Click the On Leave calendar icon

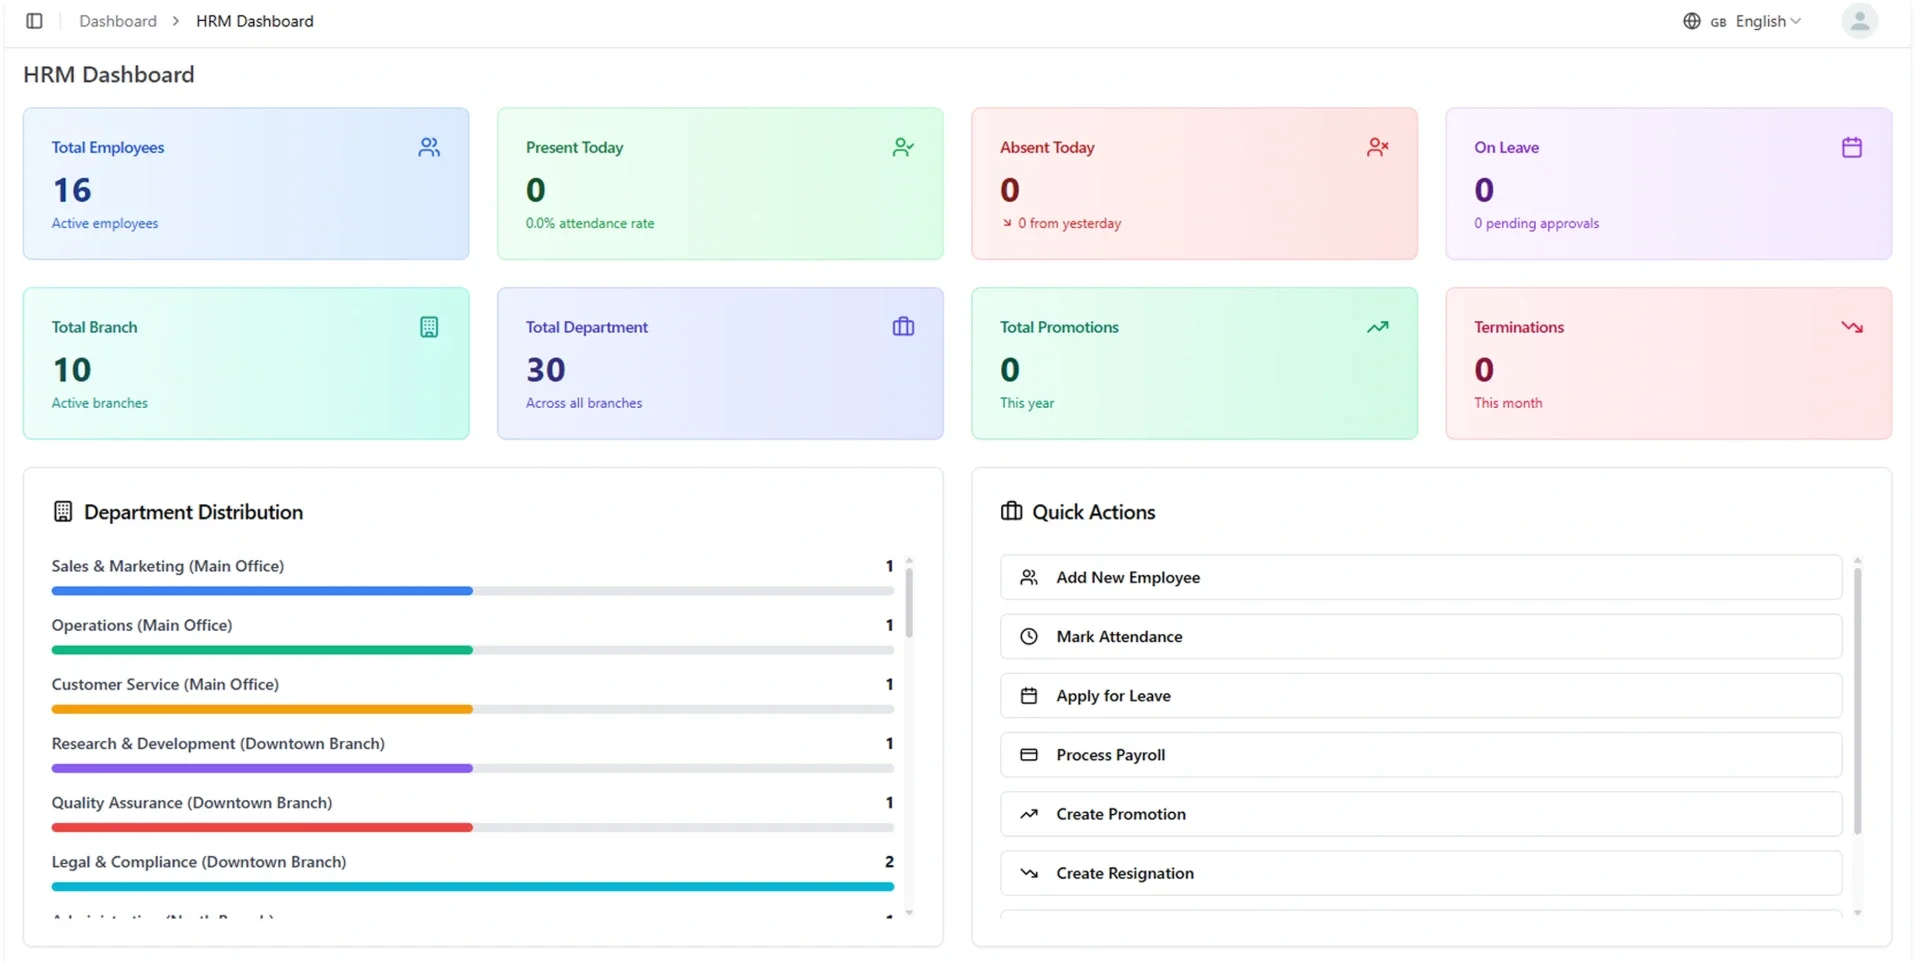pos(1851,147)
